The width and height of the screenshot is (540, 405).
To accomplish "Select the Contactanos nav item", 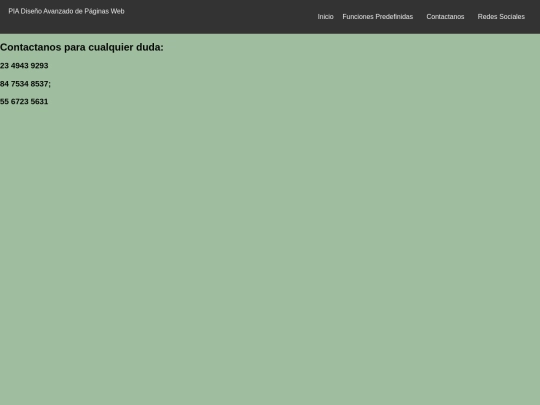I will click(445, 17).
